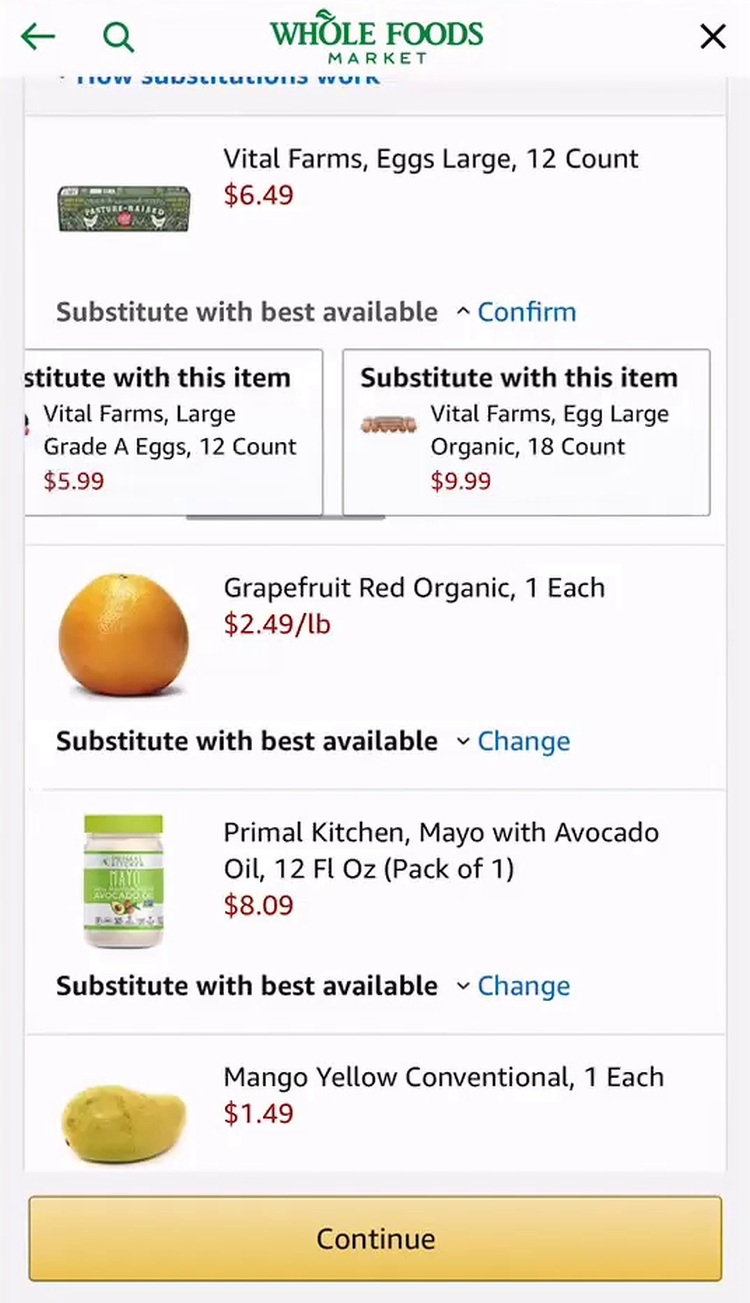Open the How substitutions work link
This screenshot has width=750, height=1303.
pyautogui.click(x=228, y=78)
